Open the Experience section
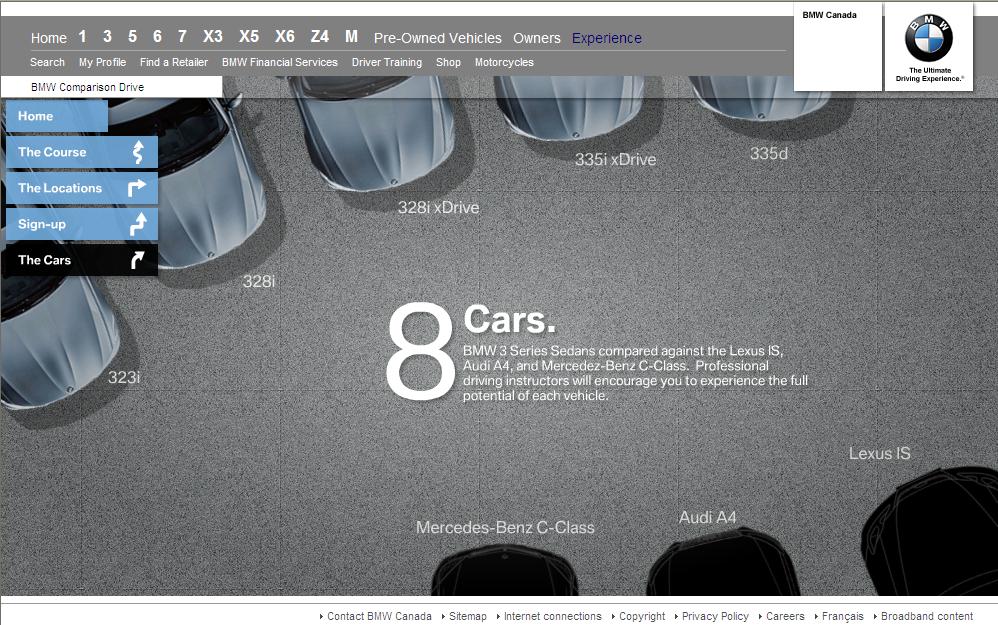 click(x=607, y=38)
